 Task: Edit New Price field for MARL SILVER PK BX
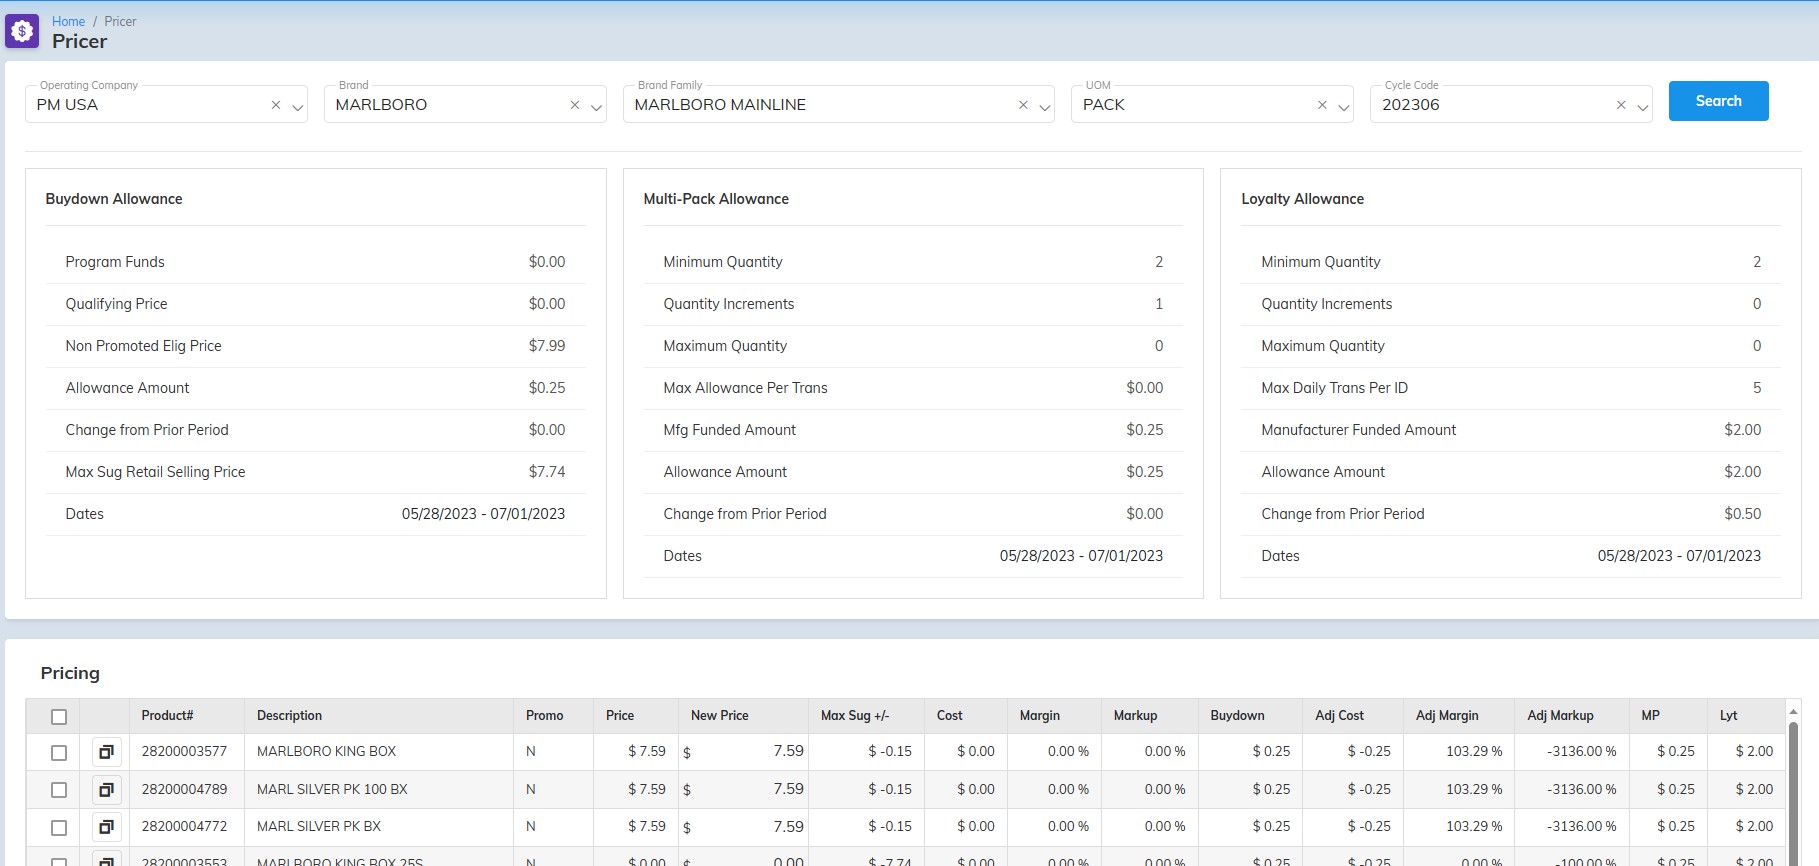[x=743, y=827]
